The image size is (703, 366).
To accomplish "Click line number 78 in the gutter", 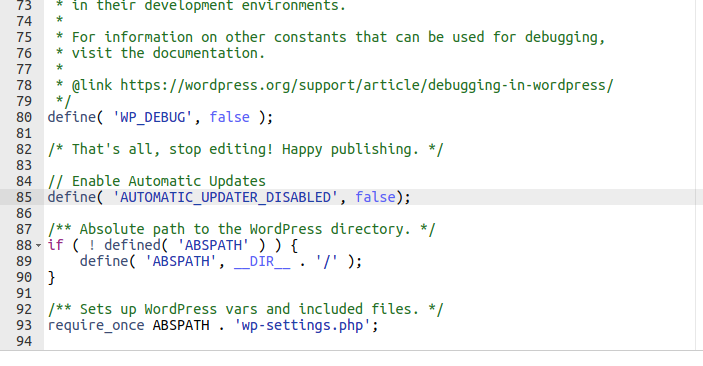I will [24, 85].
